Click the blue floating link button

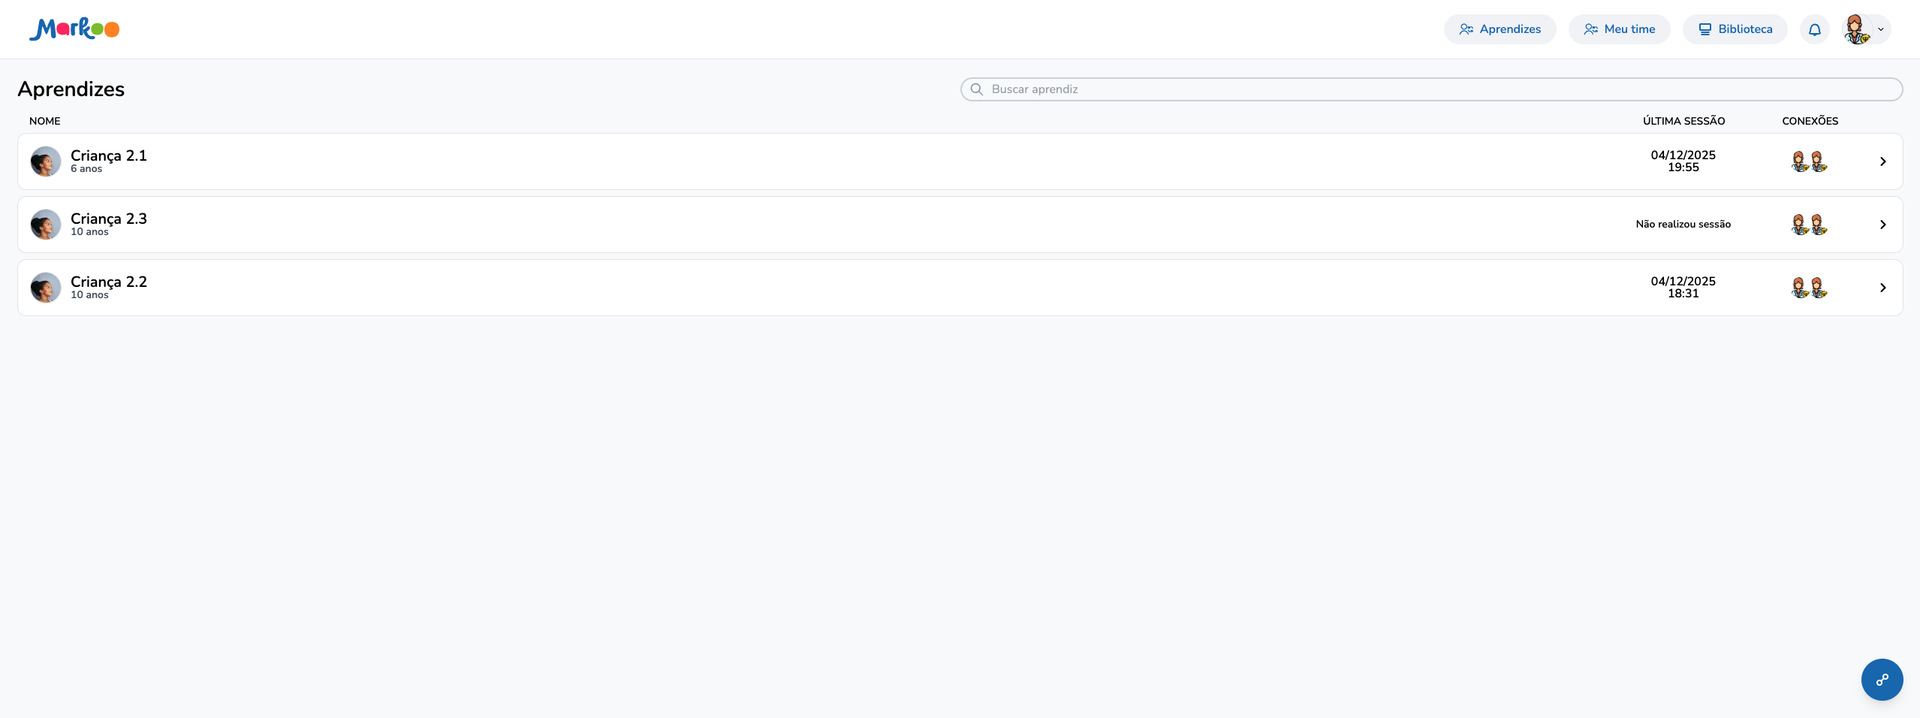tap(1881, 680)
